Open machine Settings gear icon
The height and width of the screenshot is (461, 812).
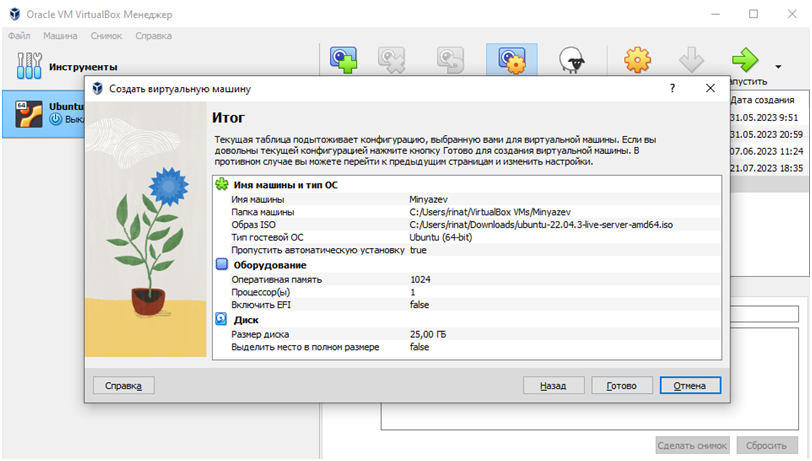coord(637,60)
